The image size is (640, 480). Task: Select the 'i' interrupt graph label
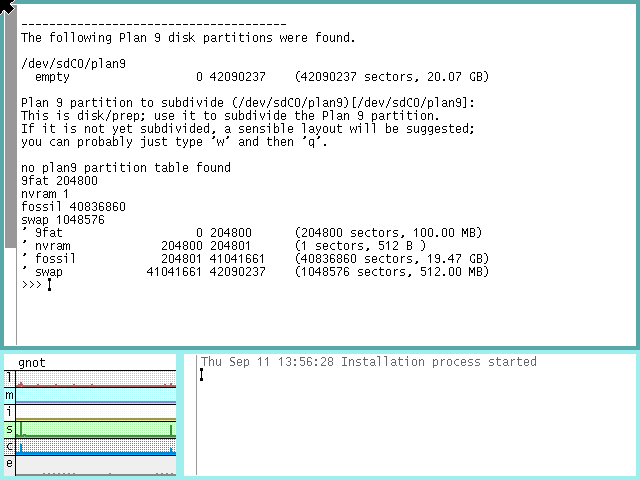(x=9, y=412)
